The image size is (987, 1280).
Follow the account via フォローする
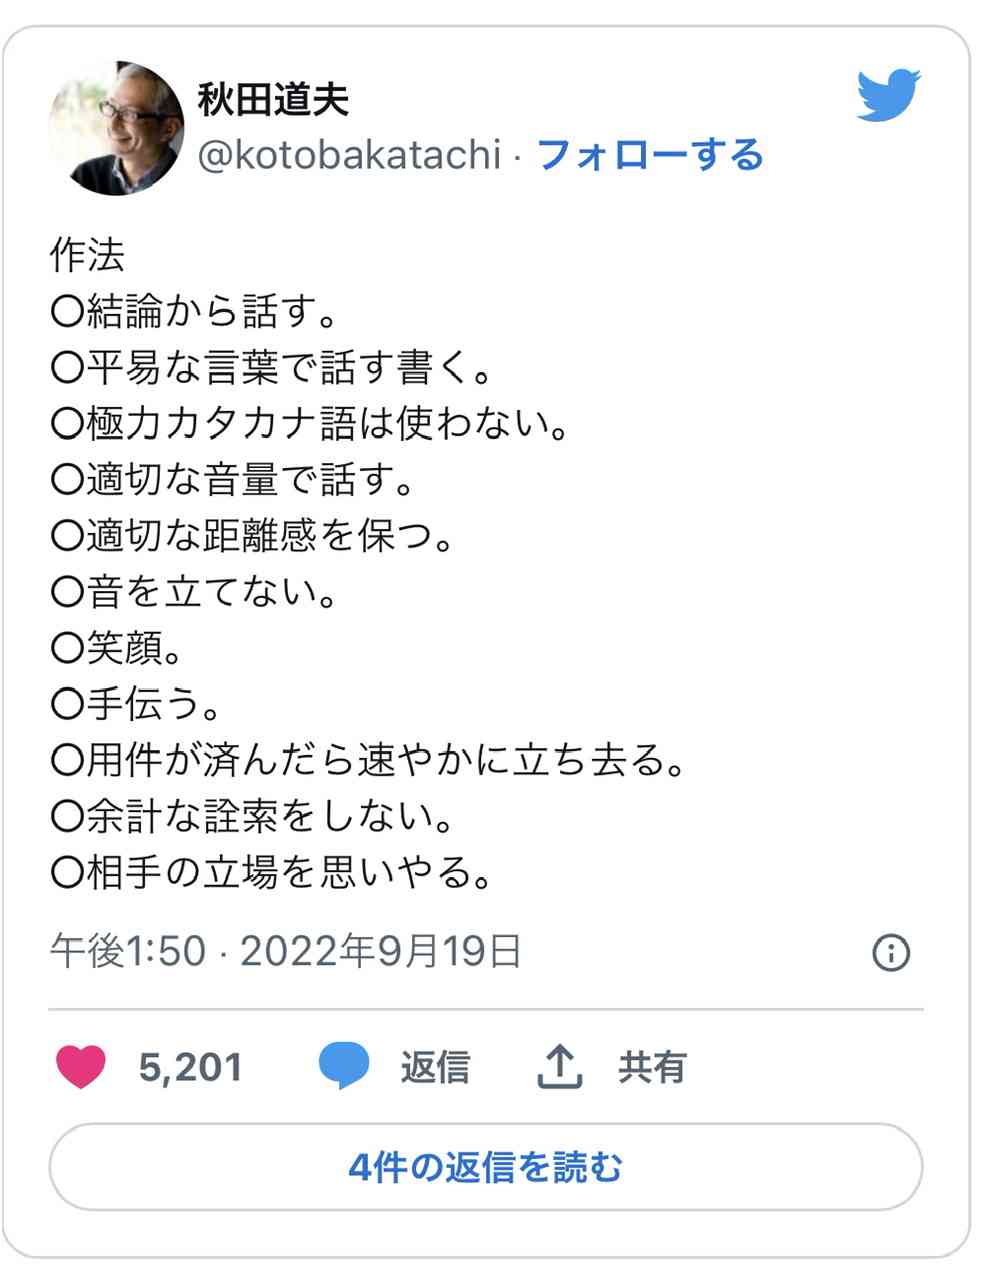click(x=651, y=155)
